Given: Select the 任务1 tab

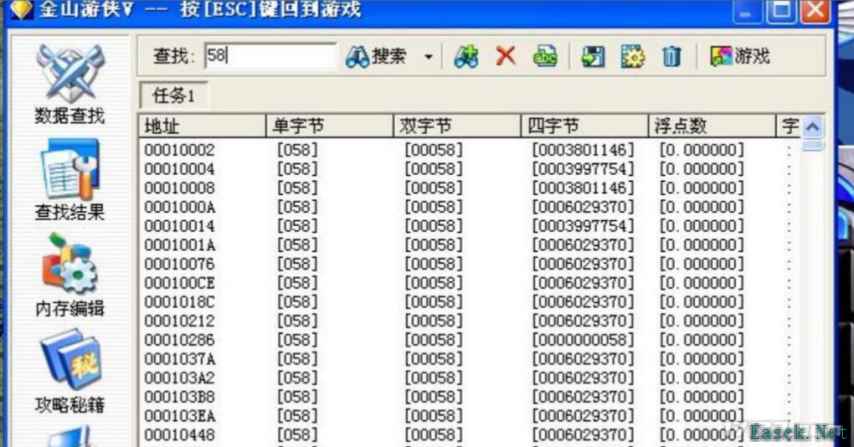Looking at the screenshot, I should (174, 95).
